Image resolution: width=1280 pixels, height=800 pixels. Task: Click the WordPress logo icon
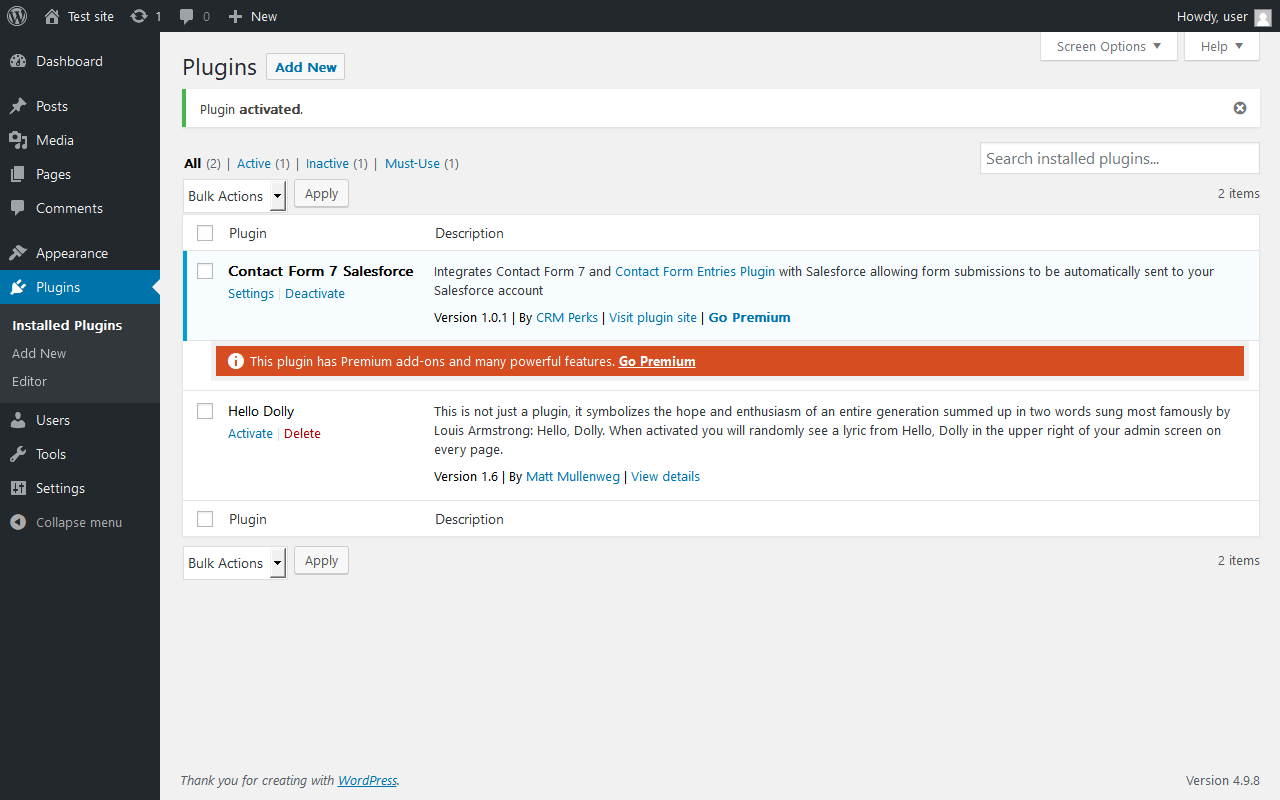point(17,16)
